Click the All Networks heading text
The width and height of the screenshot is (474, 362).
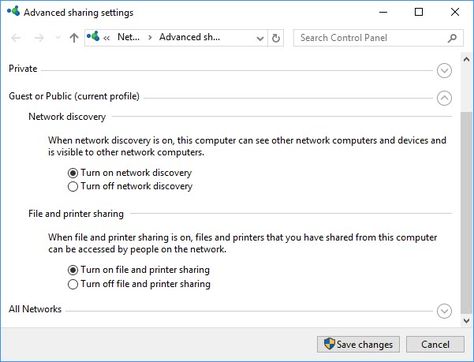35,309
